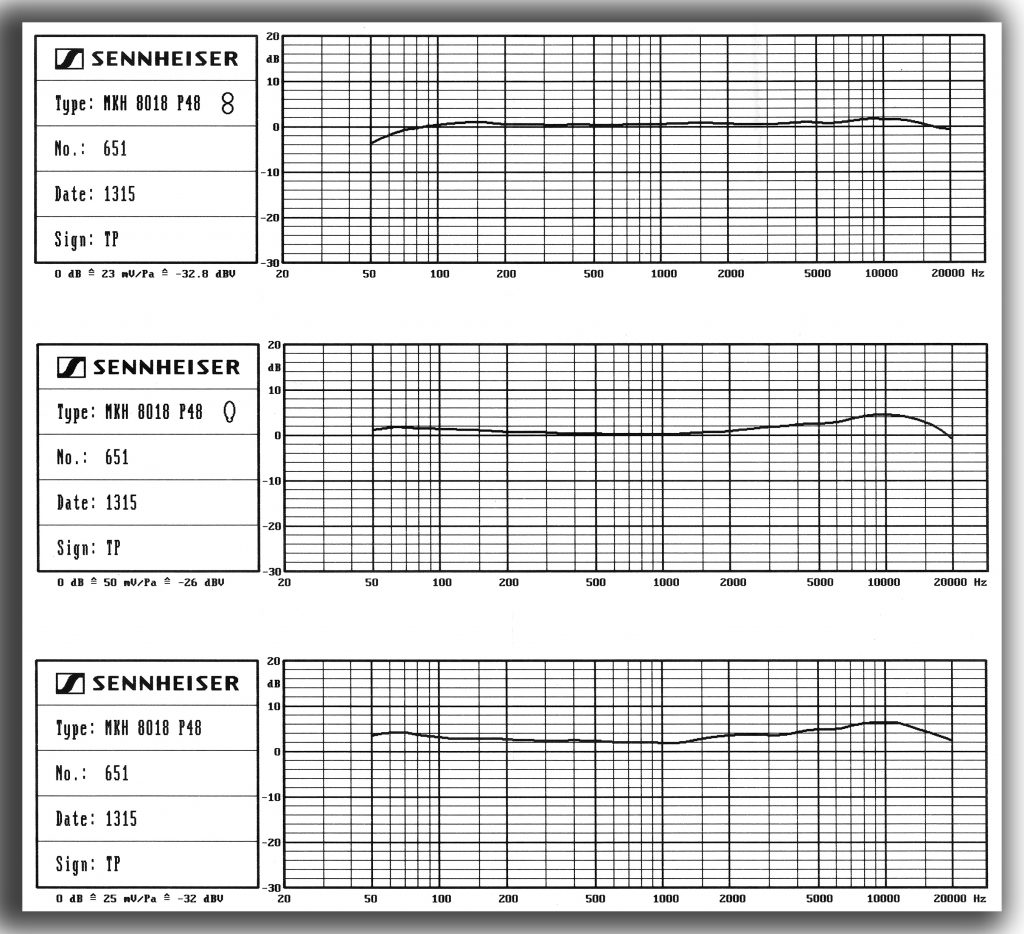Click 'No.: 651' in the 25 mV/Pa chart
The width and height of the screenshot is (1024, 934).
(92, 773)
